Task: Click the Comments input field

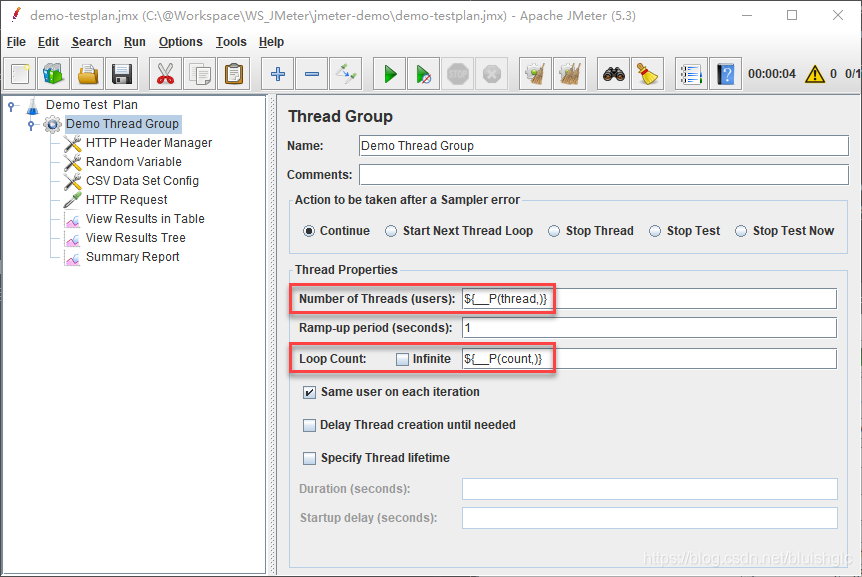Action: (604, 175)
